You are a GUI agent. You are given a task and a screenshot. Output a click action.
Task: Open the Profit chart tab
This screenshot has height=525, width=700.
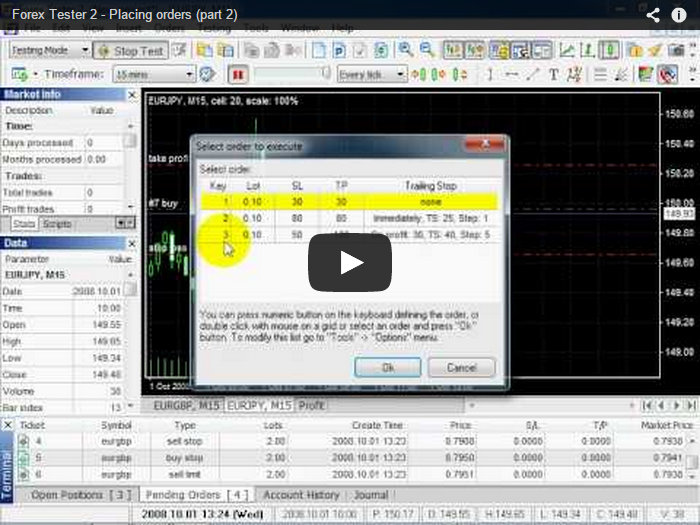point(312,405)
